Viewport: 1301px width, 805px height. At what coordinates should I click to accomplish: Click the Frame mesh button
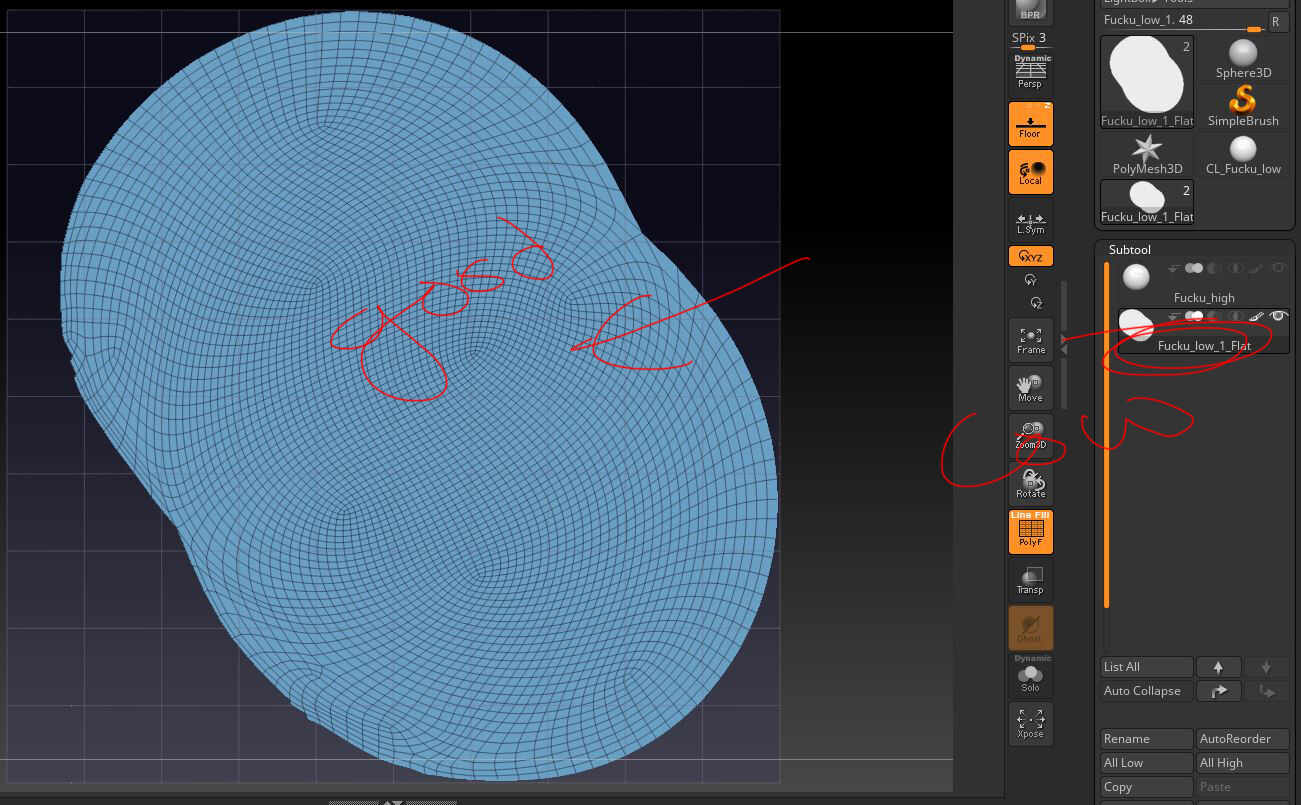(x=1030, y=340)
